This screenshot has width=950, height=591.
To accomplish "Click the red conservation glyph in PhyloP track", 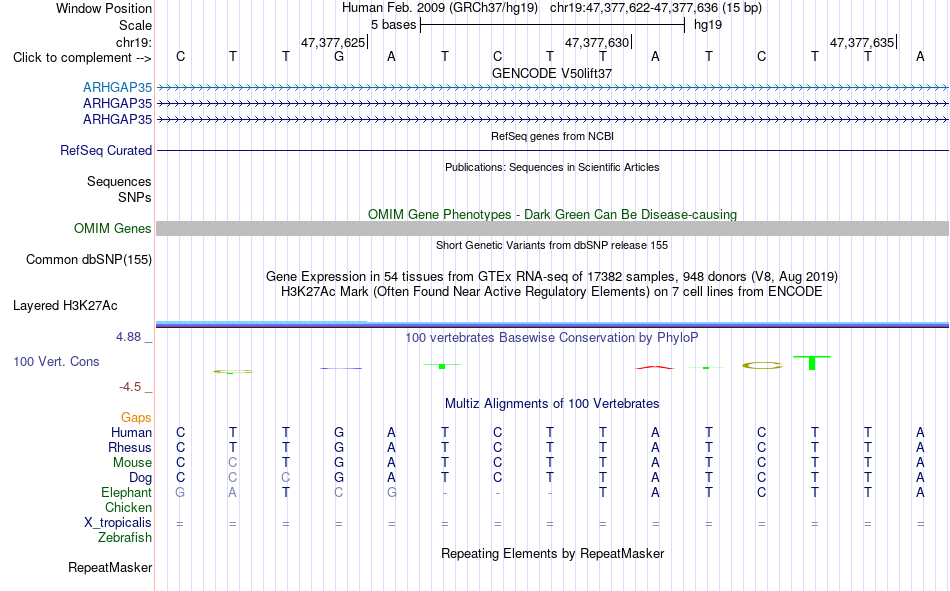I will click(x=654, y=367).
